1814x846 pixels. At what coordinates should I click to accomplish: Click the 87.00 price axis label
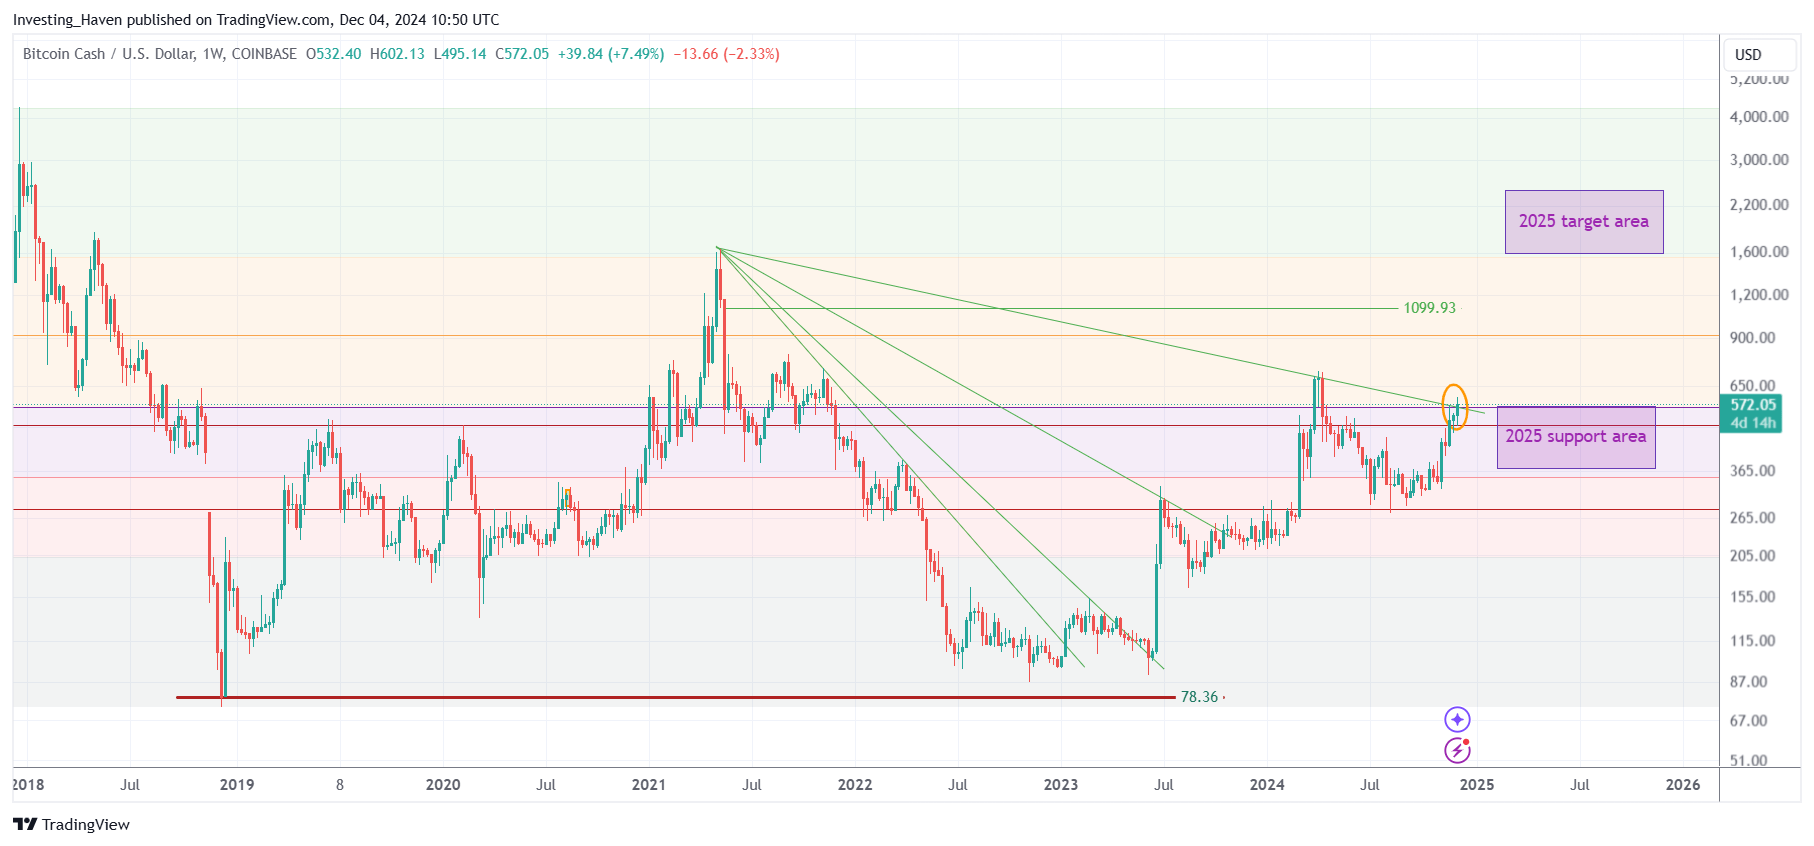tap(1749, 682)
